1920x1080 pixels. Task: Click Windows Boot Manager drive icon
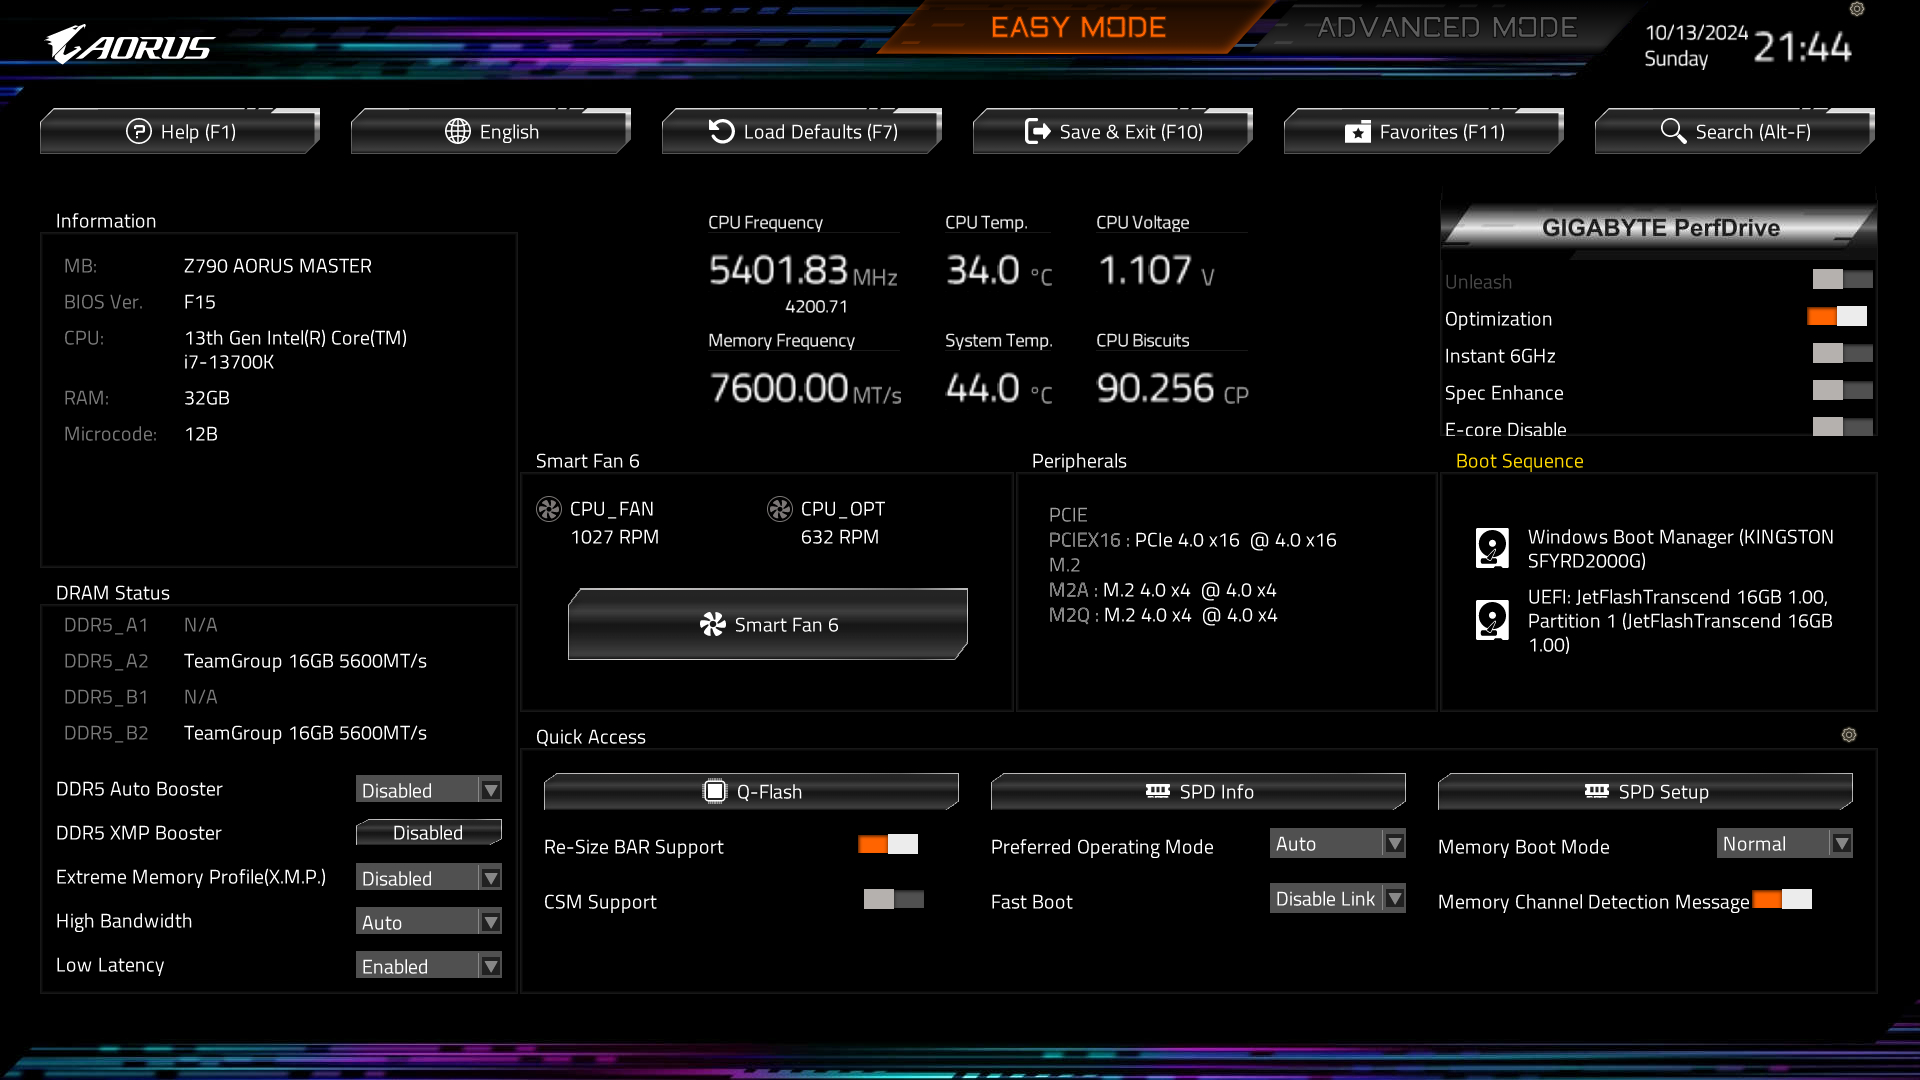point(1492,548)
